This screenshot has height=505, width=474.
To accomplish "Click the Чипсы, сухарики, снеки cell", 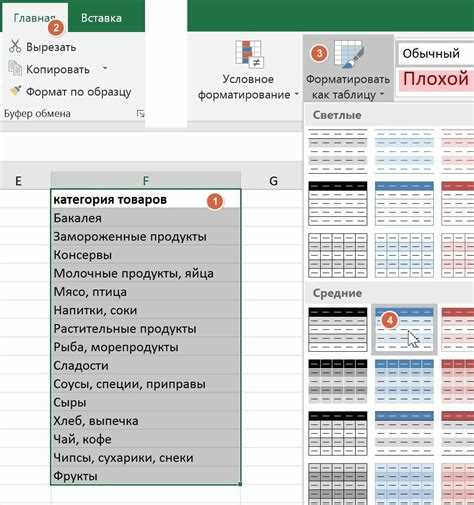I will 146,458.
